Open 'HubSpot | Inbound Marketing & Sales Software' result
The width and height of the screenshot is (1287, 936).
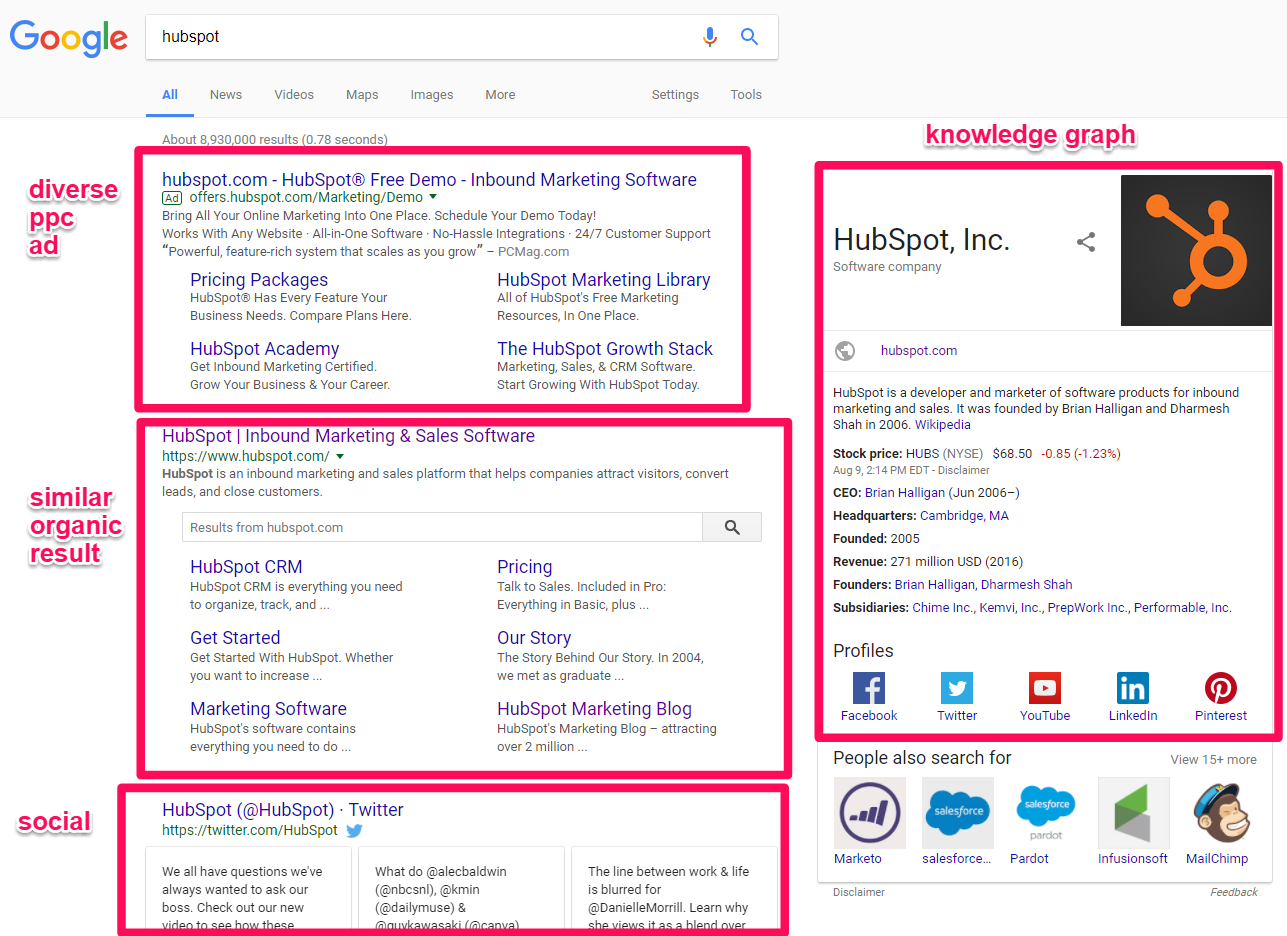pos(348,436)
